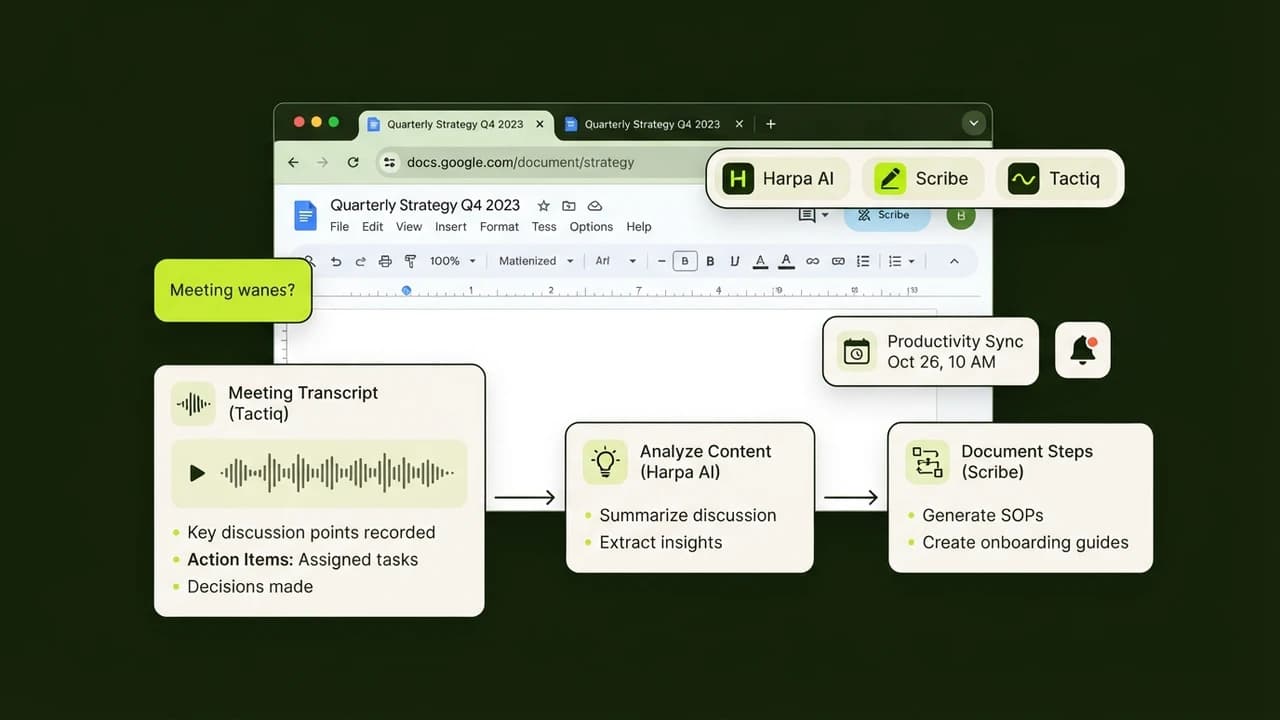Check the cloud save status icon
The width and height of the screenshot is (1280, 720).
tap(595, 205)
